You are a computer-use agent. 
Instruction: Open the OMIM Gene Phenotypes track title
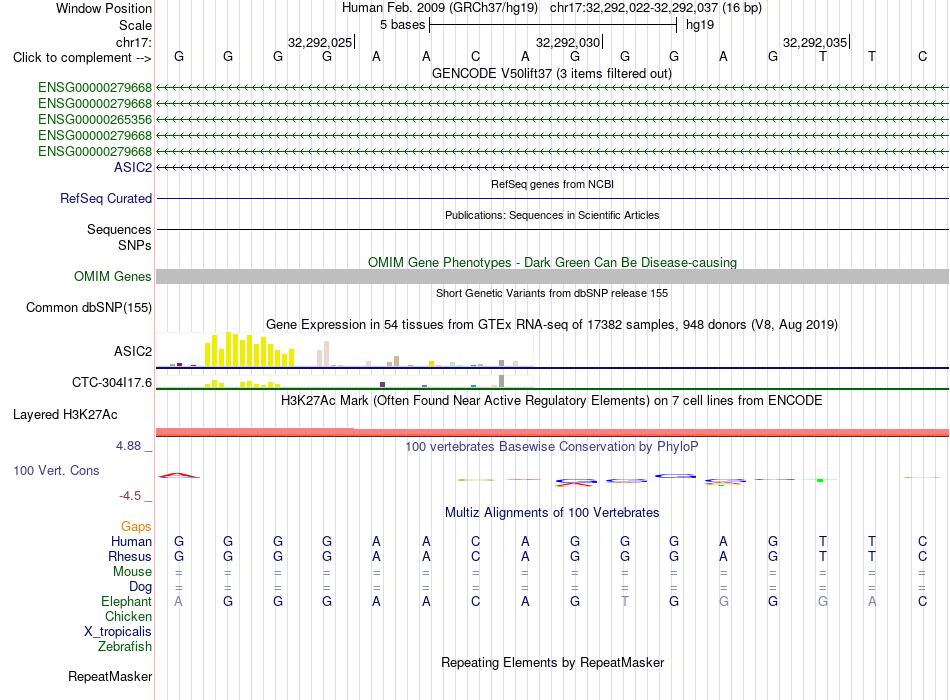(x=552, y=262)
